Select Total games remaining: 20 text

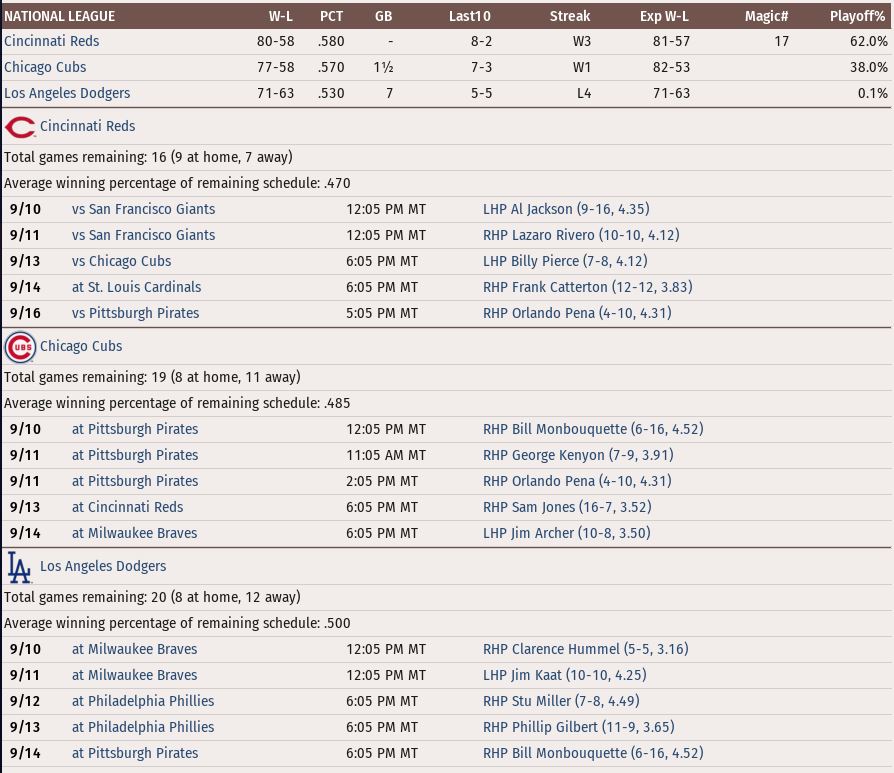pos(152,597)
